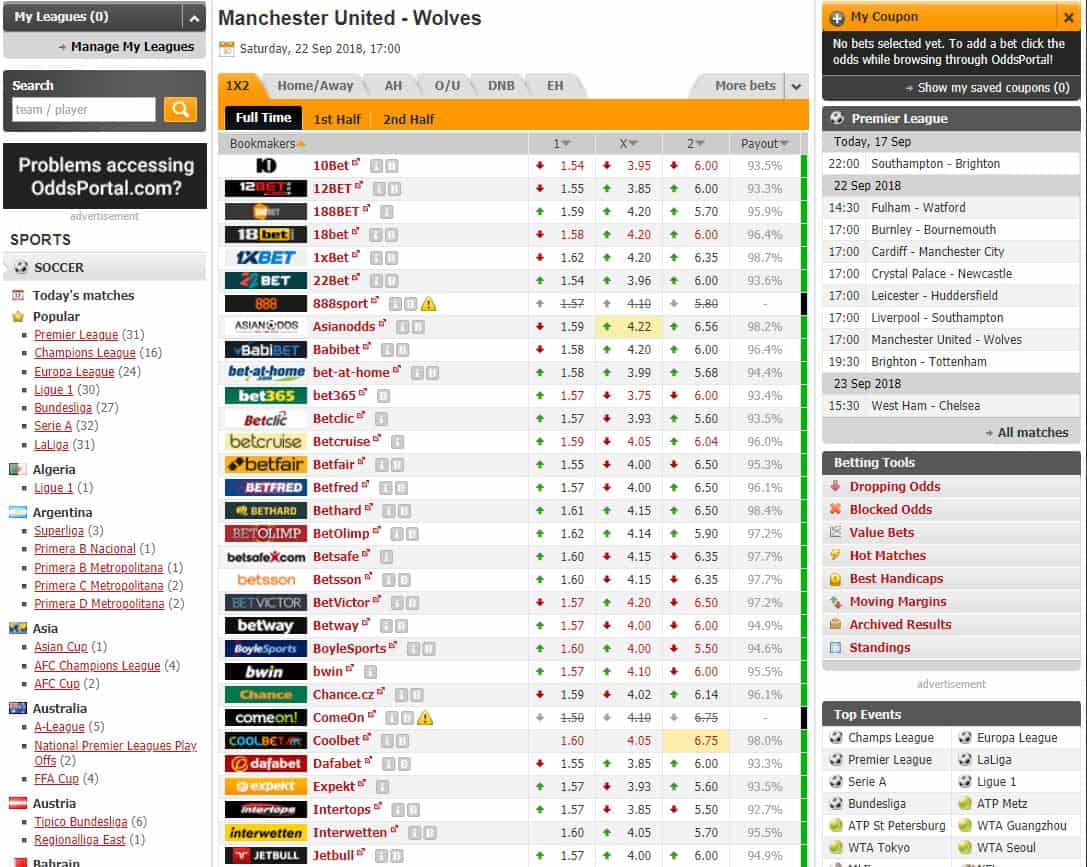Sort by Bookmakers column
1087x867 pixels.
[x=267, y=143]
